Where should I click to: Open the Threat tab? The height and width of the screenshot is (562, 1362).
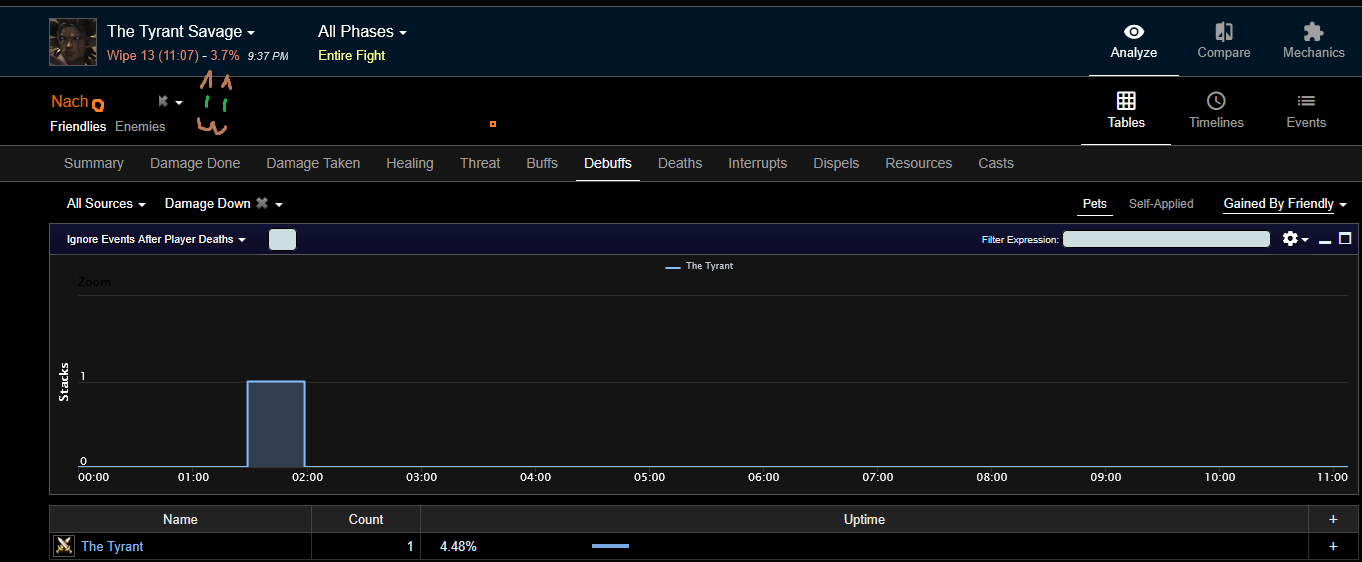pyautogui.click(x=480, y=163)
